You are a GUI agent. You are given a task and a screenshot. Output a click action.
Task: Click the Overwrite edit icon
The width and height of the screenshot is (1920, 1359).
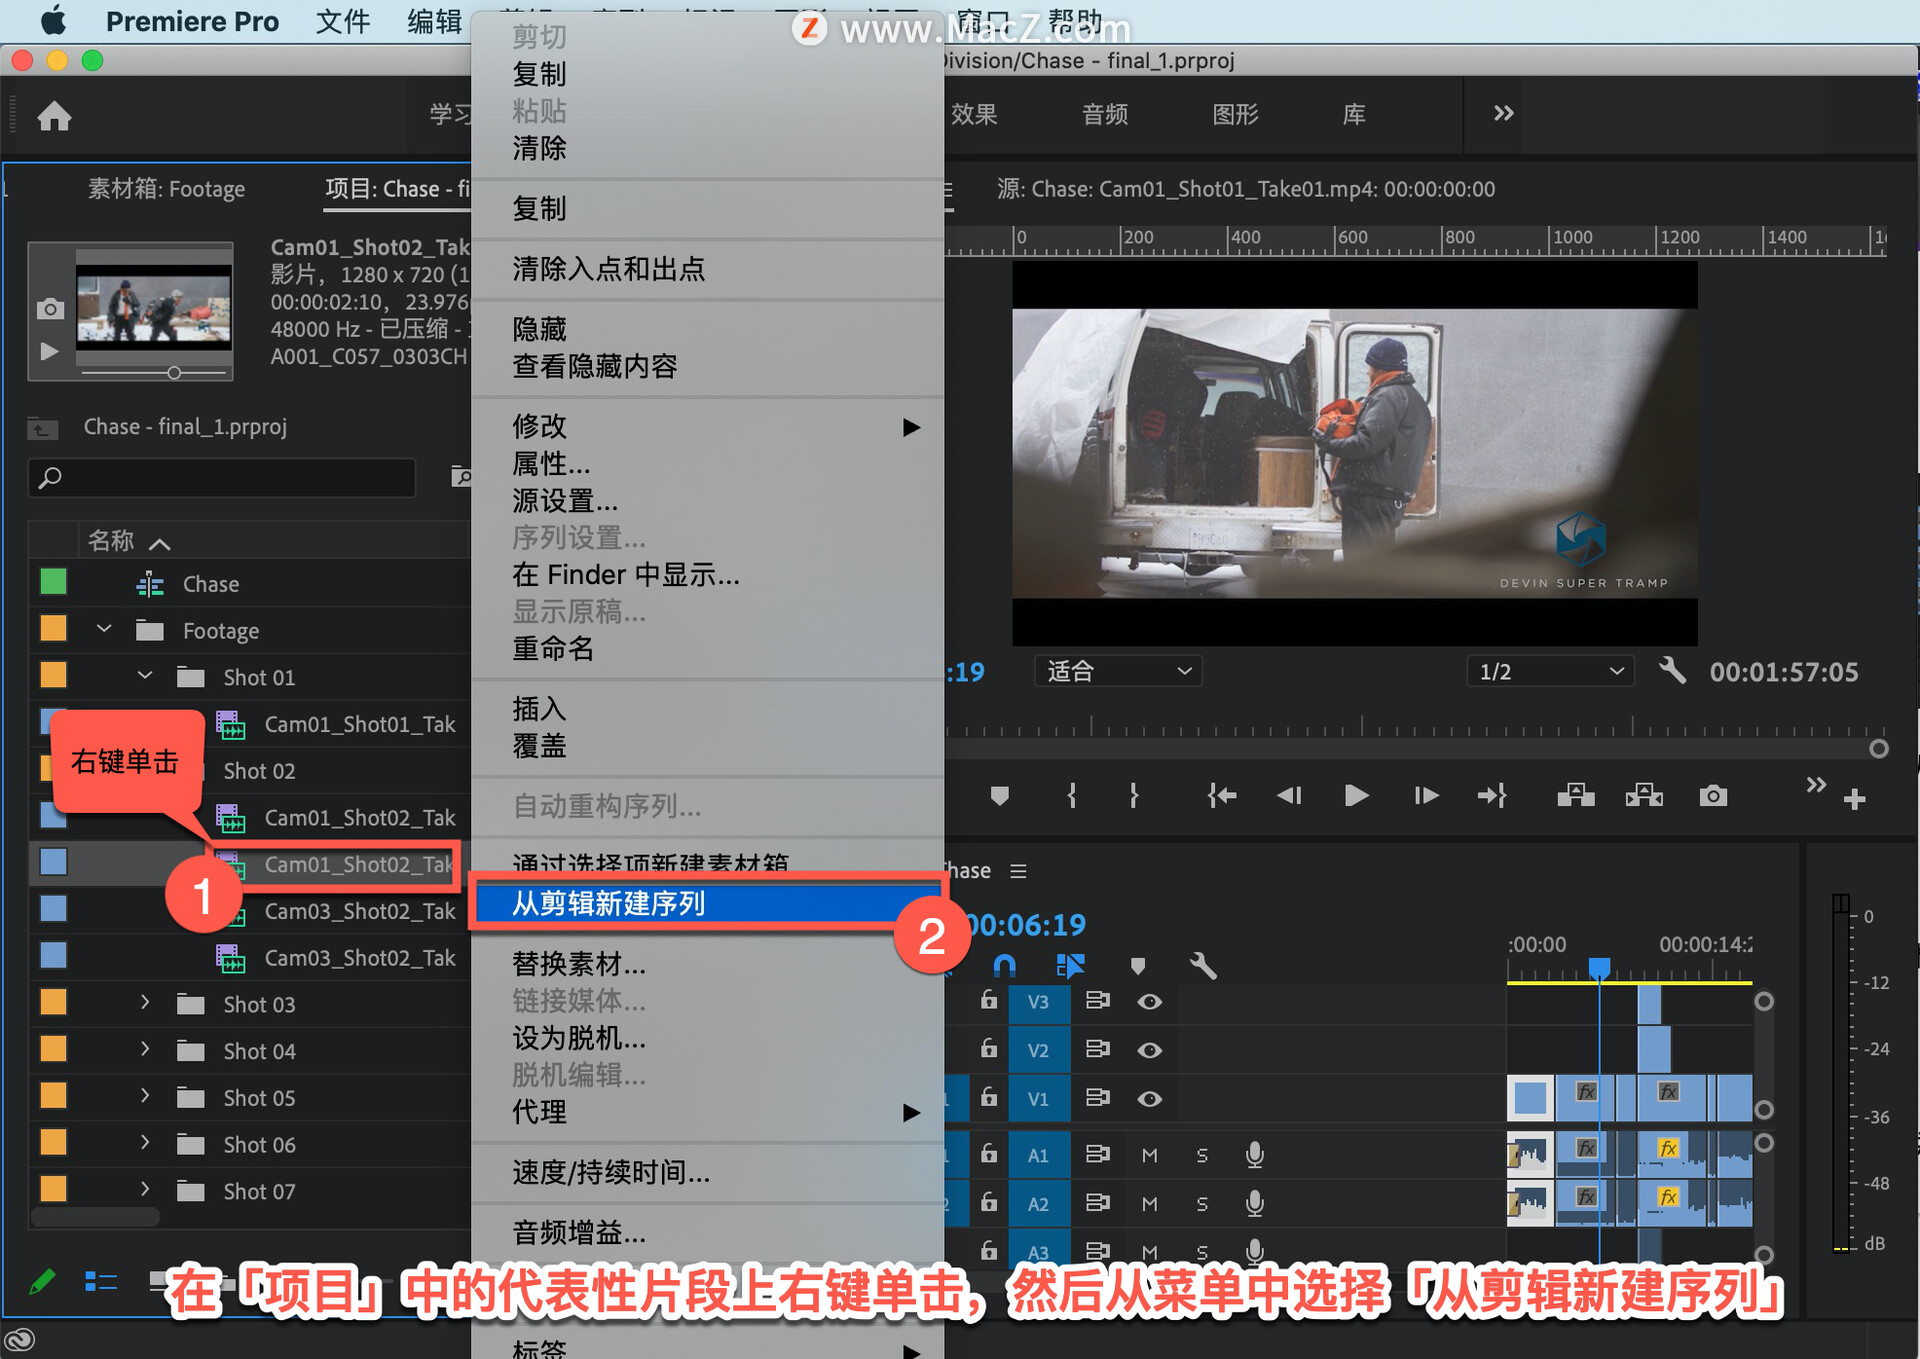[x=1643, y=796]
